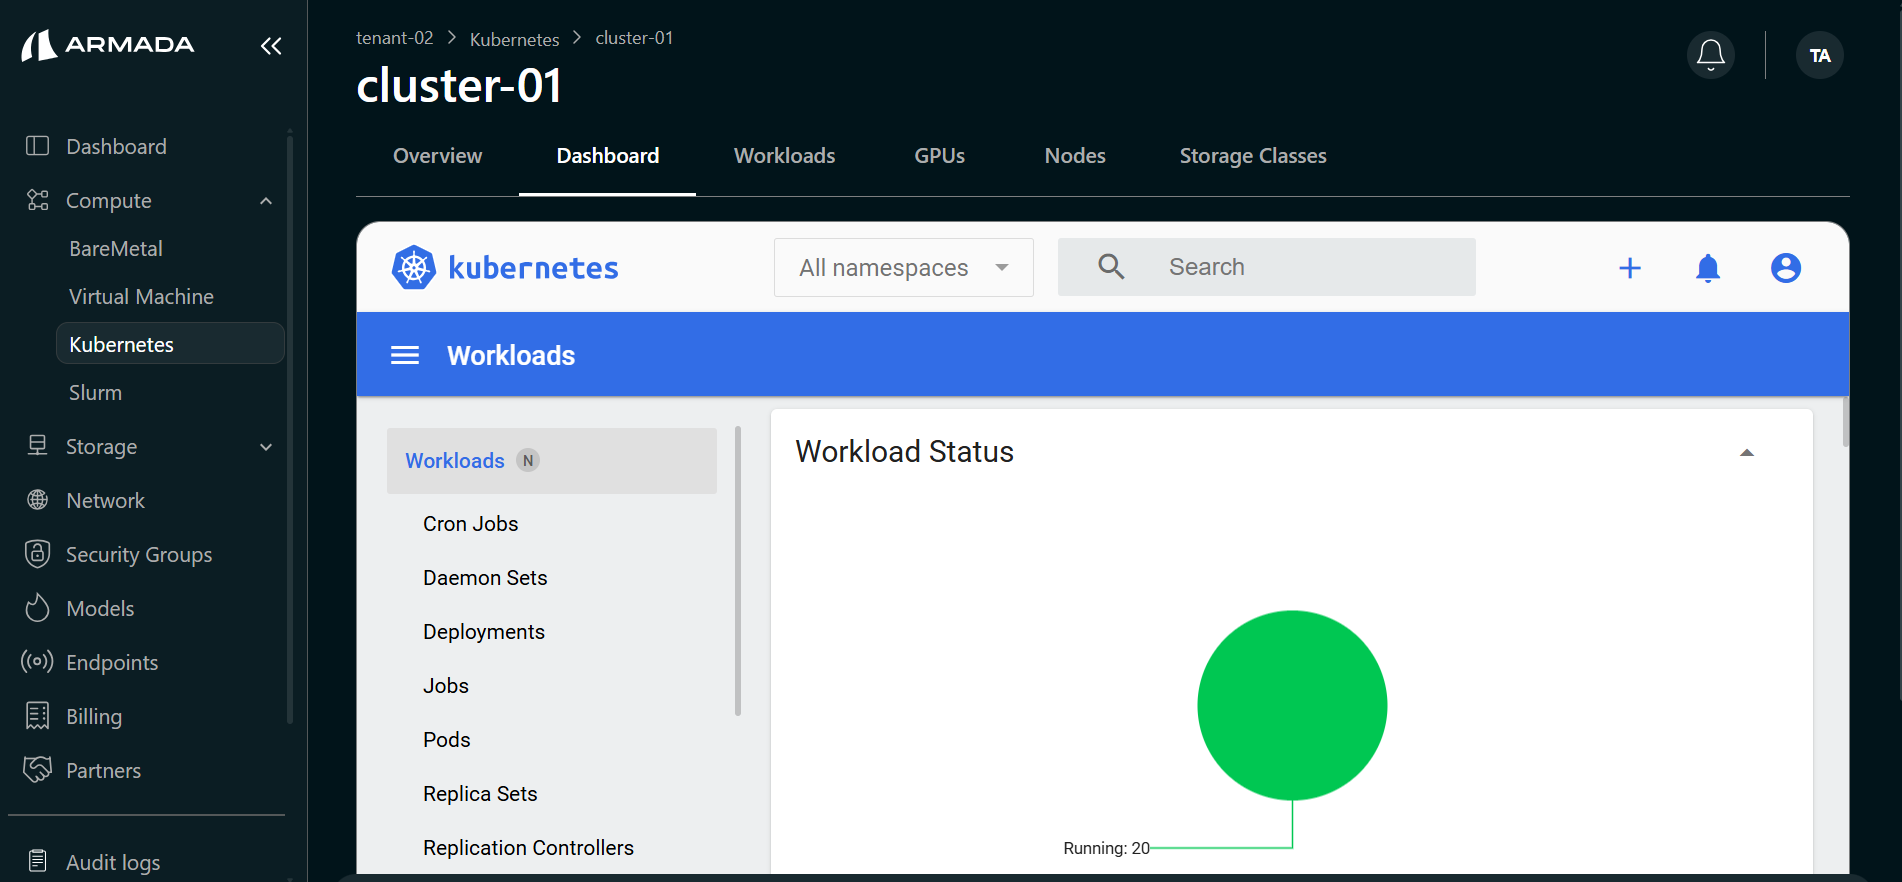This screenshot has height=882, width=1902.
Task: Open Virtual Machine in sidebar
Action: (x=141, y=296)
